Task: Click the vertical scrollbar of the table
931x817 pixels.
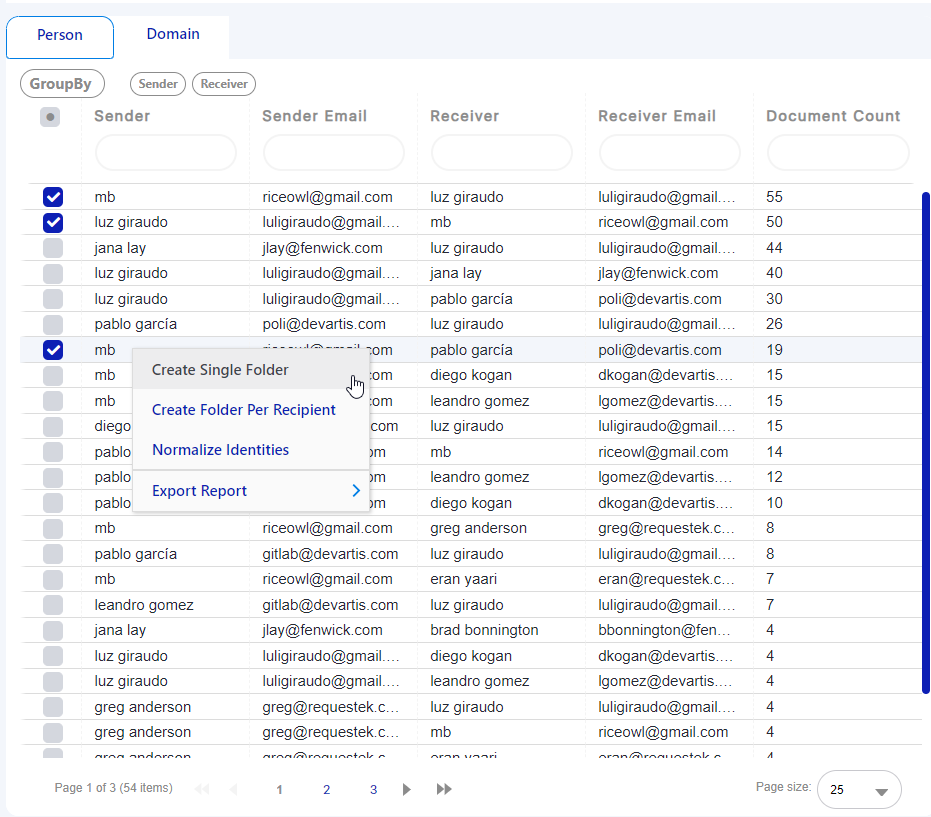Action: (926, 442)
